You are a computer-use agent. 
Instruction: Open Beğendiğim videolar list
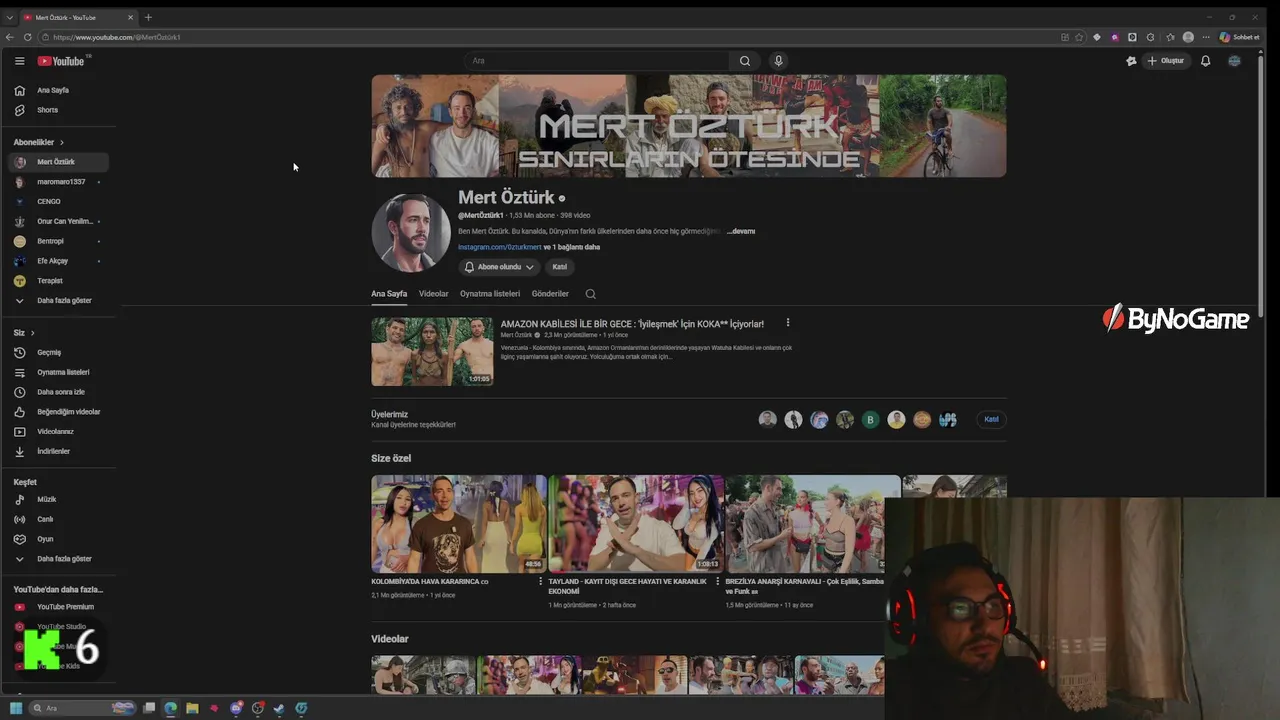(60, 412)
